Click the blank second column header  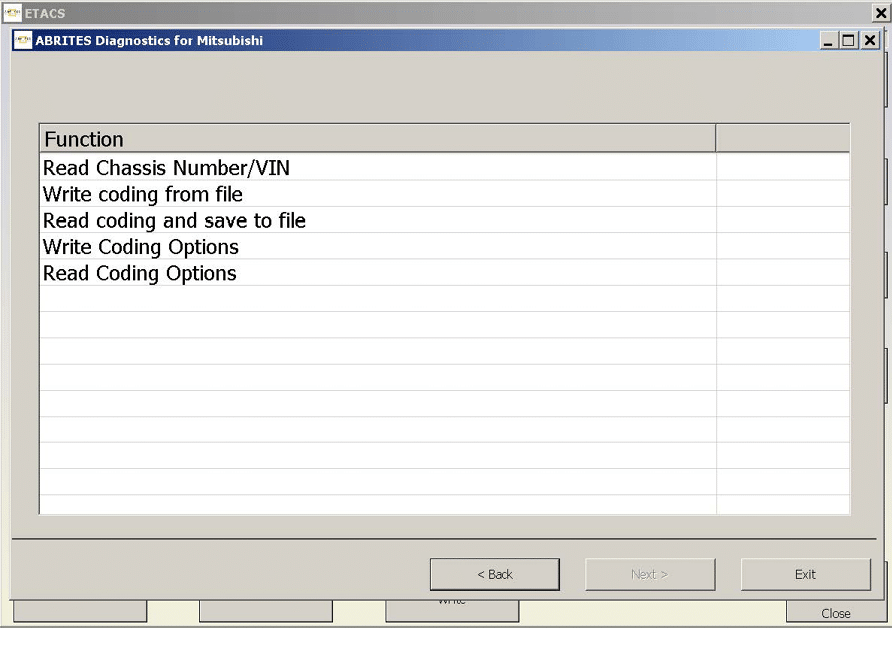pyautogui.click(x=782, y=139)
